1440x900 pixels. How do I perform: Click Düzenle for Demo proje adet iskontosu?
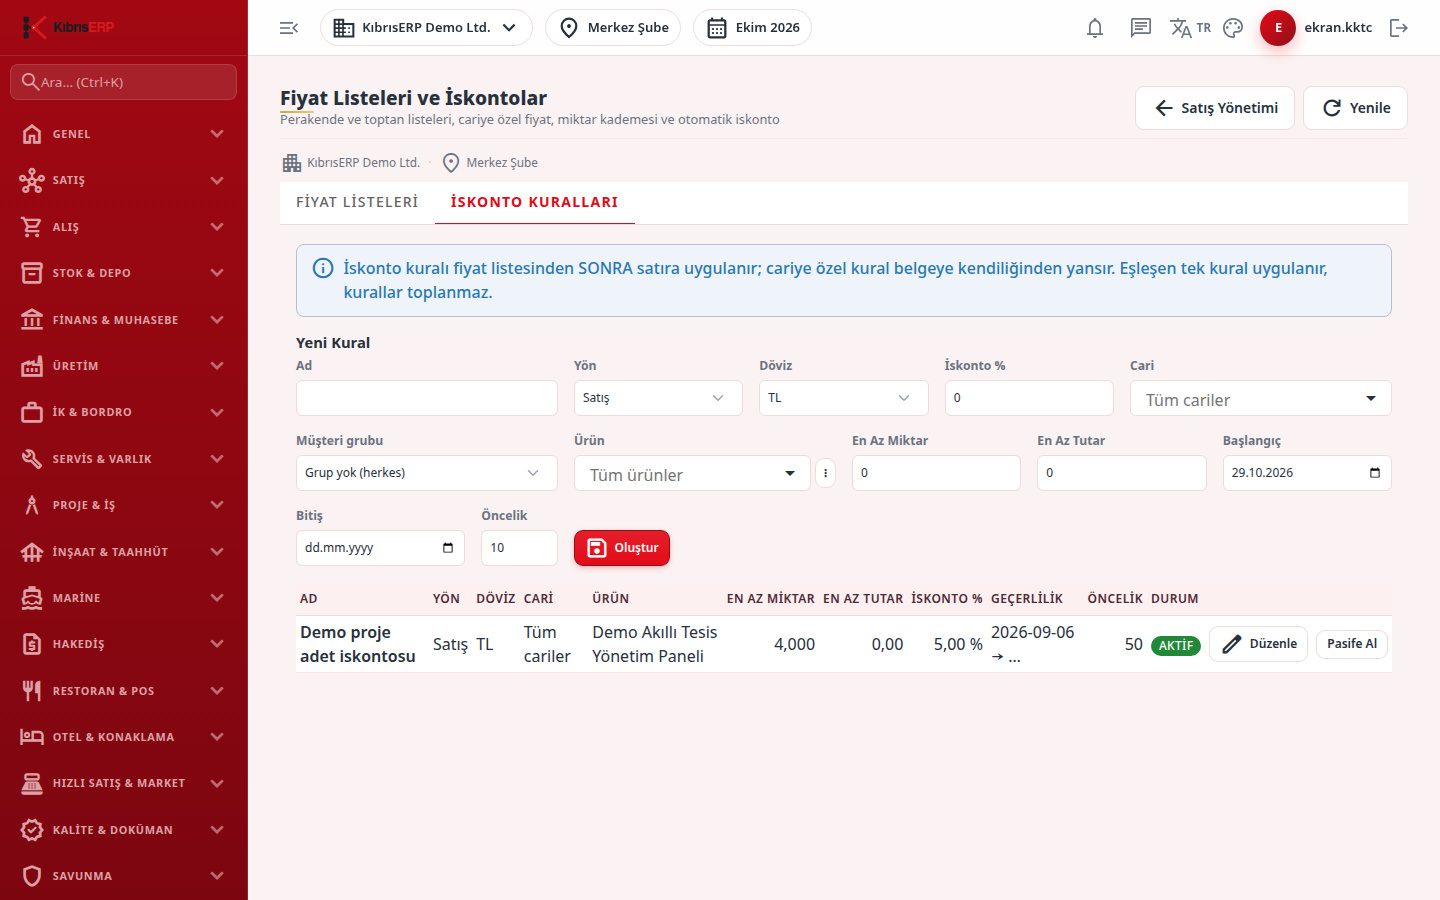[x=1259, y=644]
